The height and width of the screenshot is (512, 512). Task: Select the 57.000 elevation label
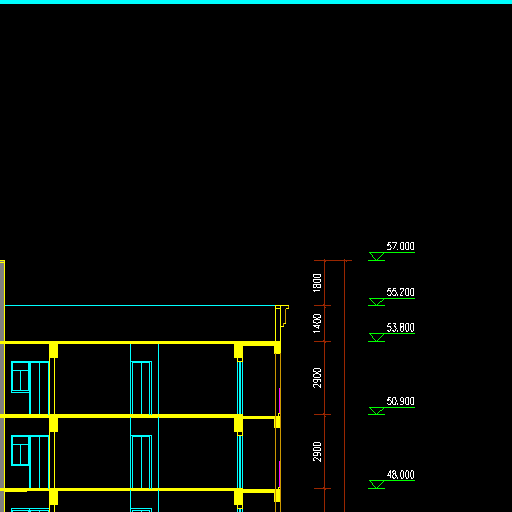pyautogui.click(x=400, y=246)
